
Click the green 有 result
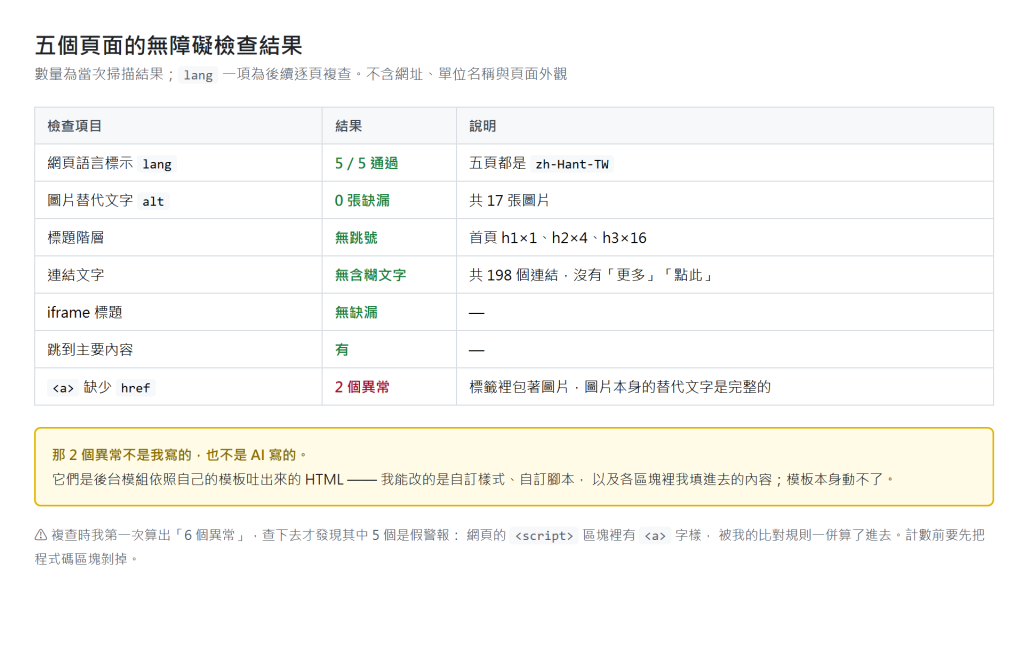pyautogui.click(x=342, y=349)
